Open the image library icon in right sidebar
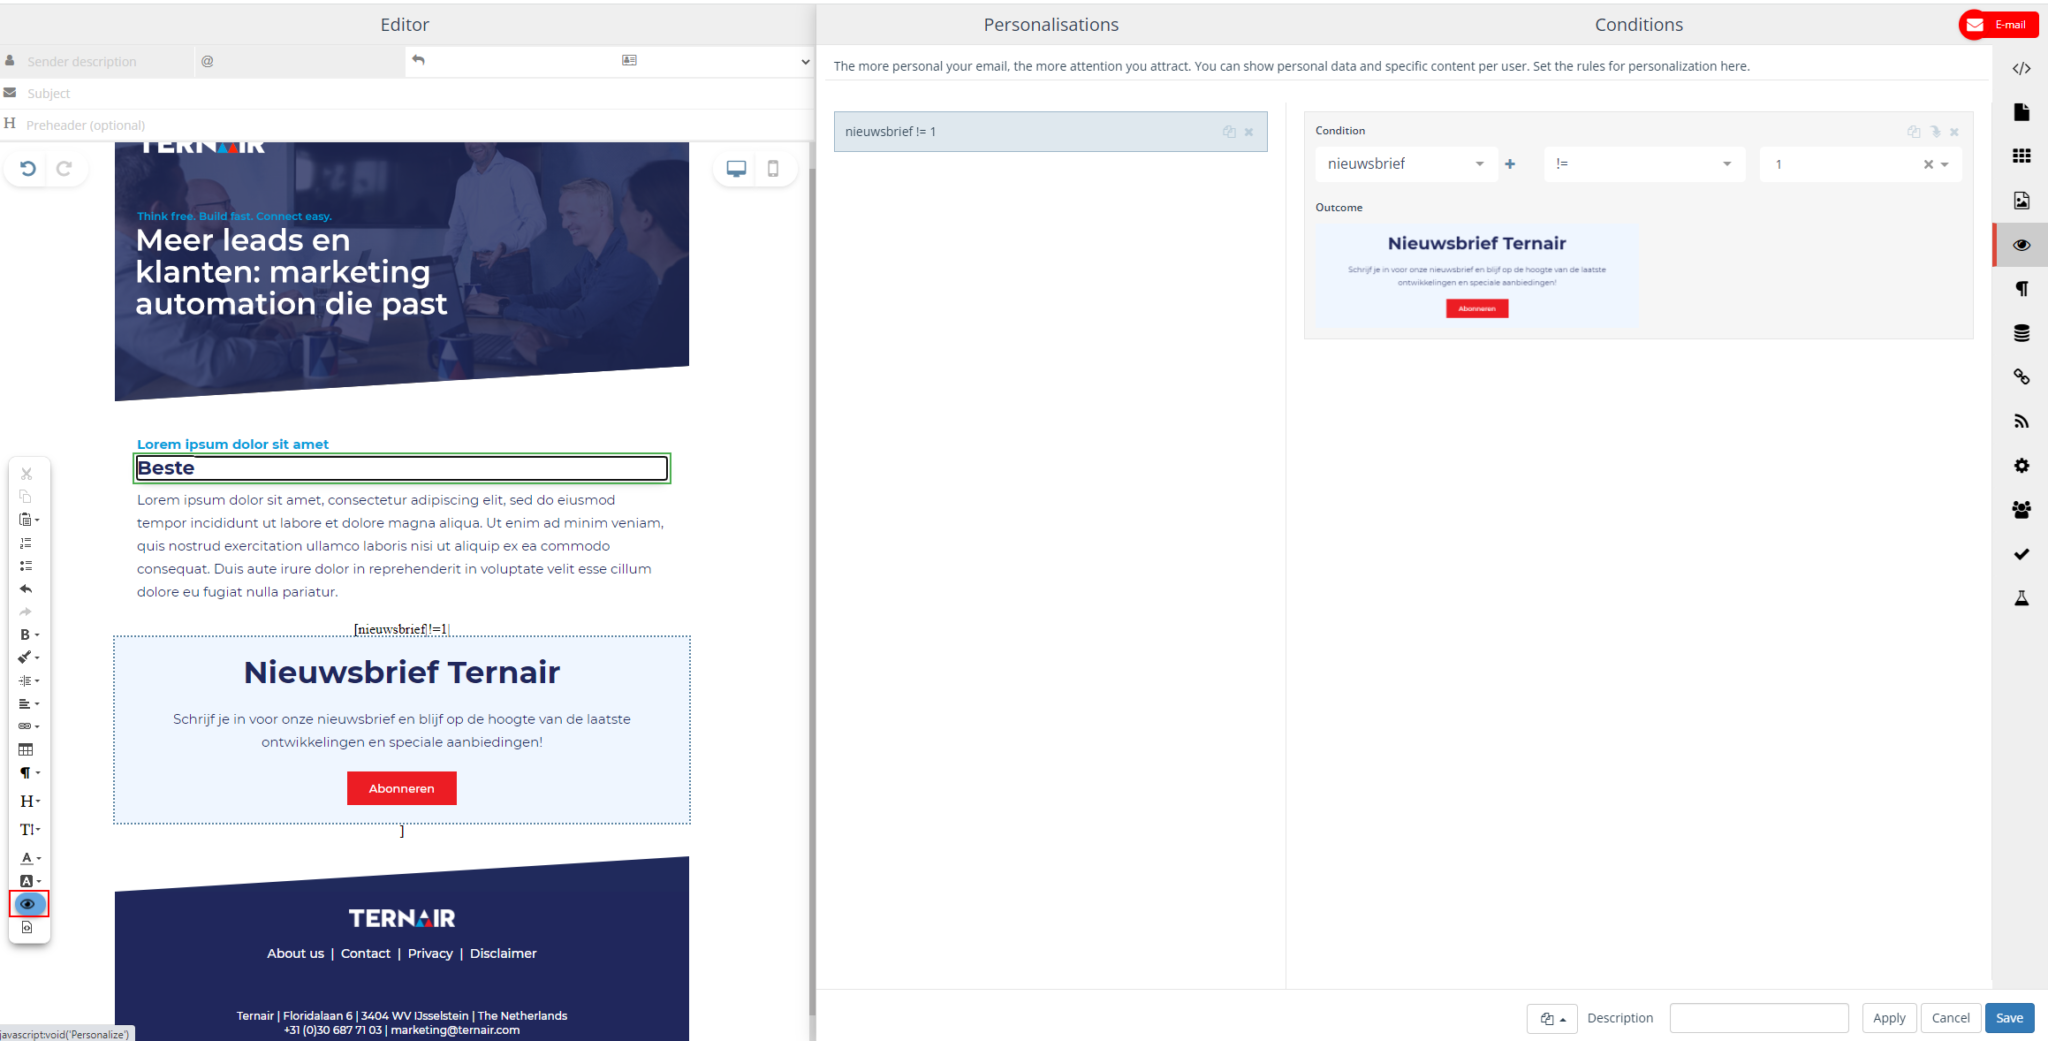 [2021, 200]
